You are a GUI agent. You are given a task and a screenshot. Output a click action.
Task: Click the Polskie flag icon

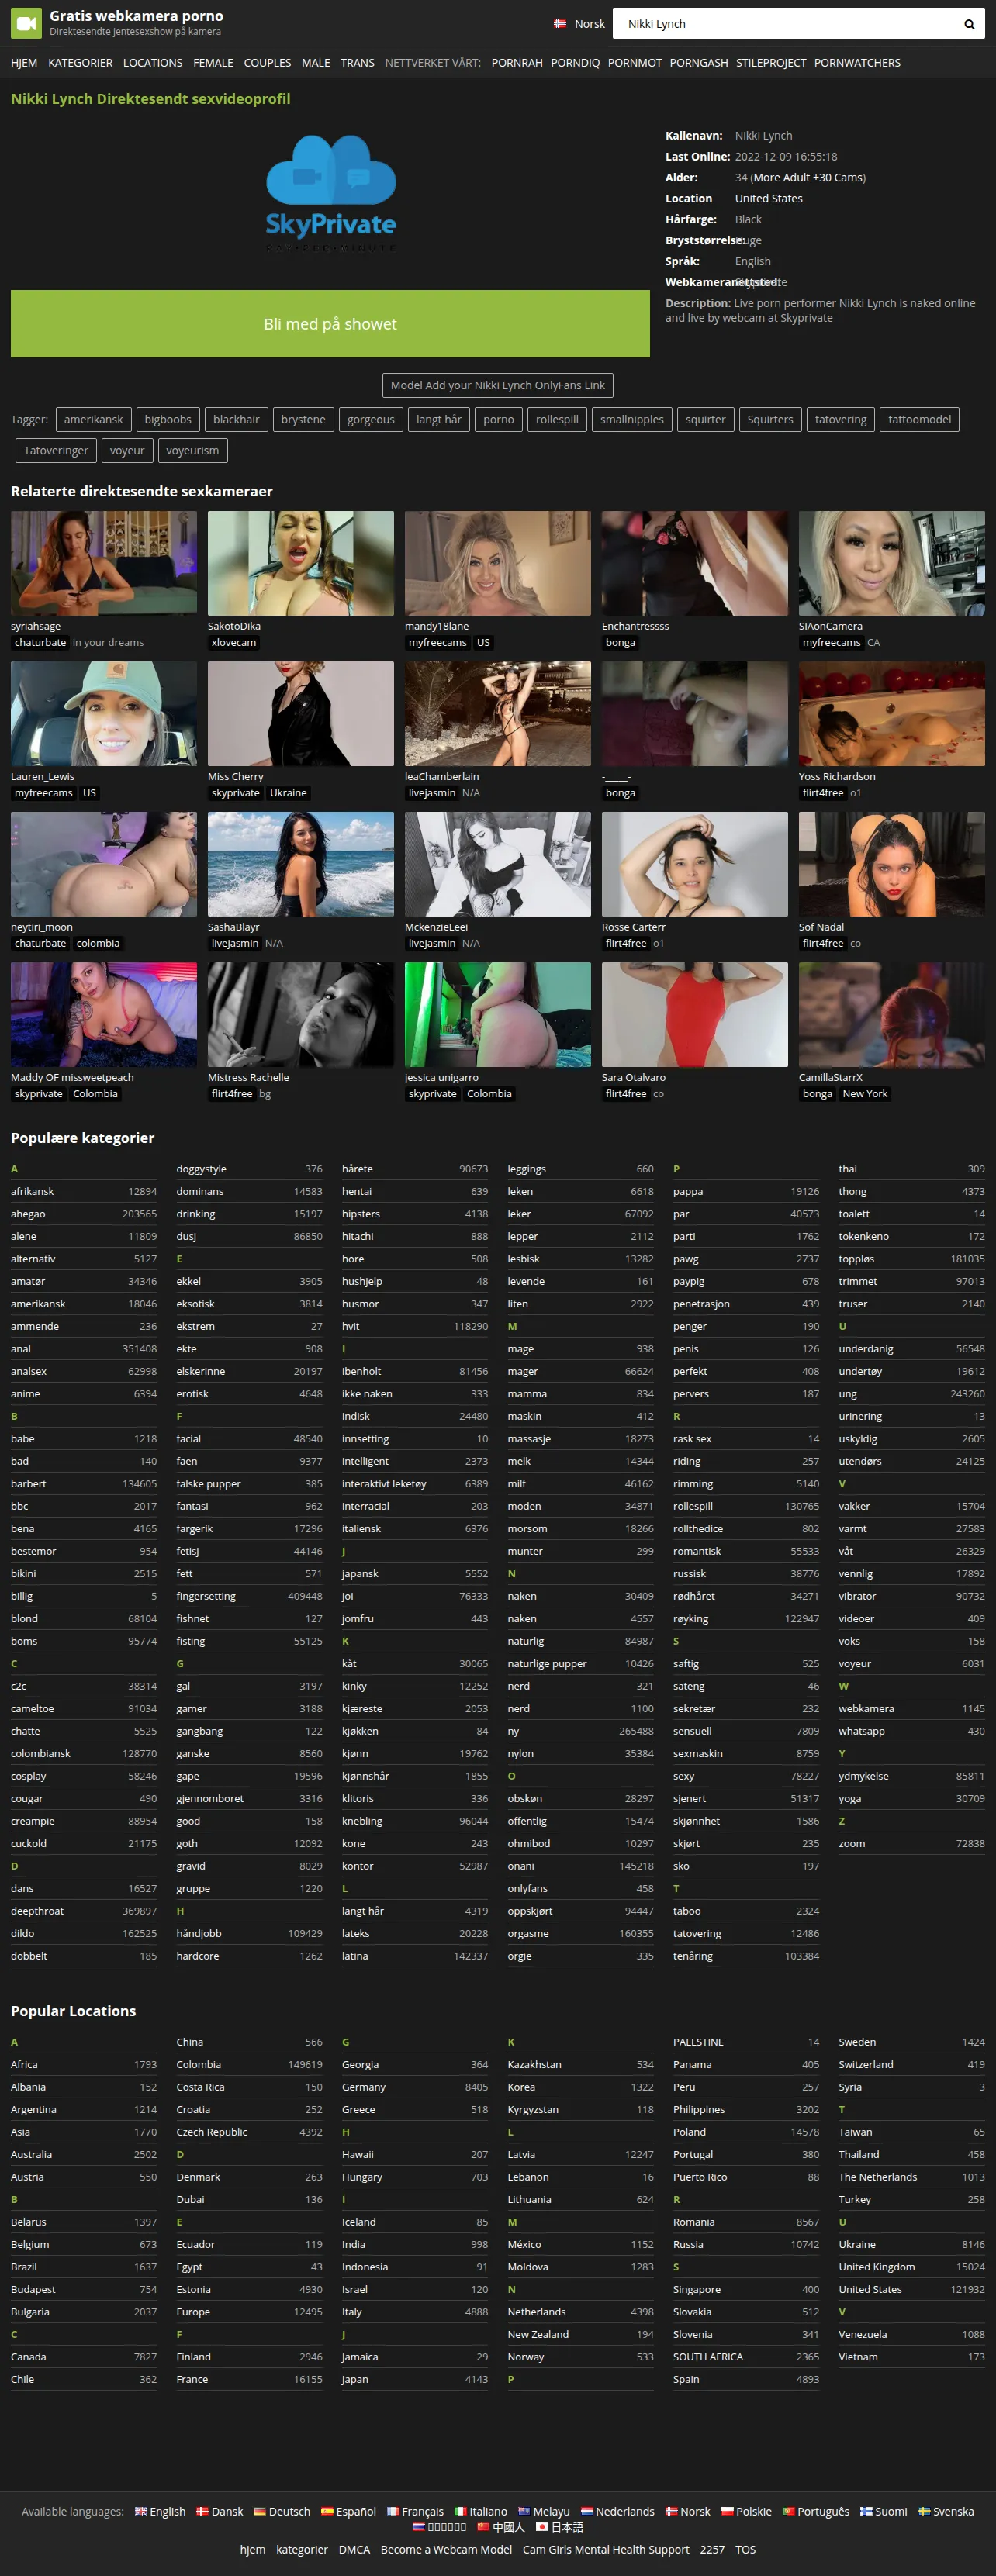click(x=727, y=2511)
